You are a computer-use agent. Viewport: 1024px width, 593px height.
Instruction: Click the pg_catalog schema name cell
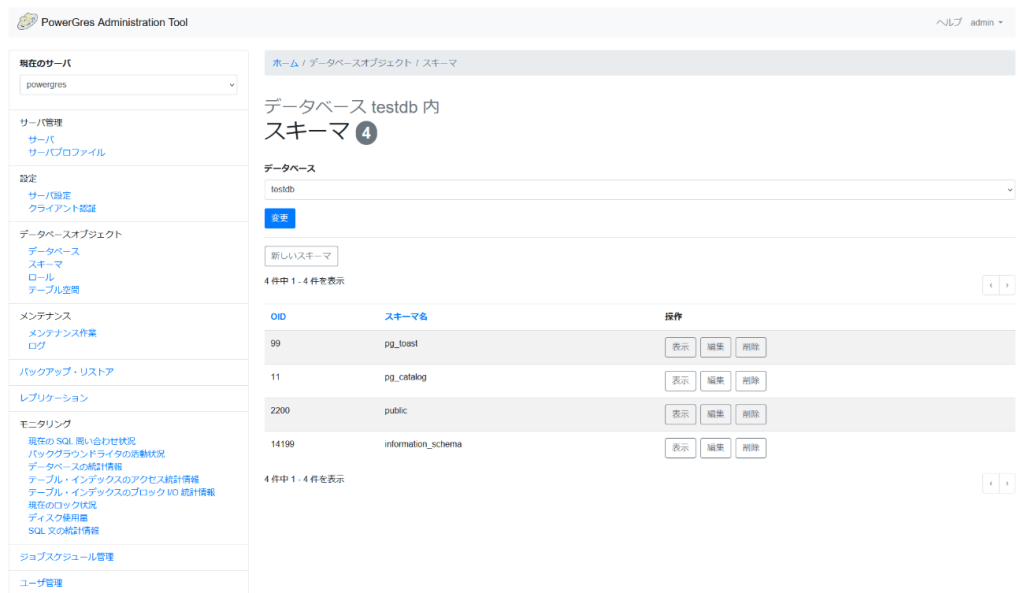point(405,377)
